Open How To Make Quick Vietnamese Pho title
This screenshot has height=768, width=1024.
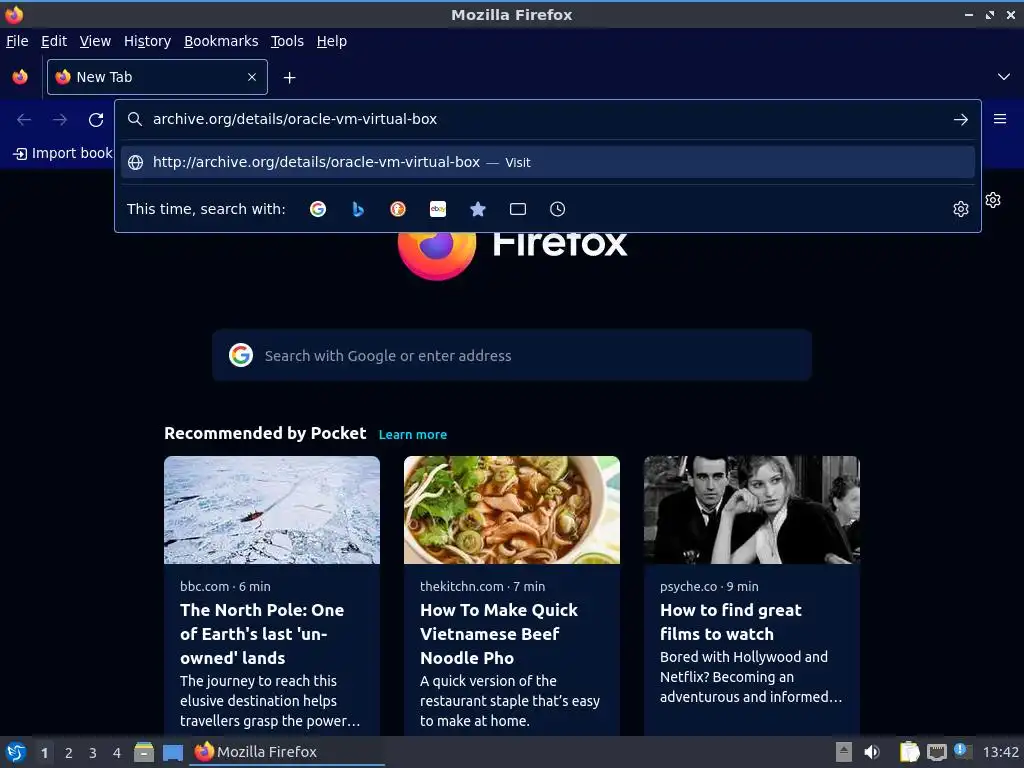pyautogui.click(x=499, y=634)
